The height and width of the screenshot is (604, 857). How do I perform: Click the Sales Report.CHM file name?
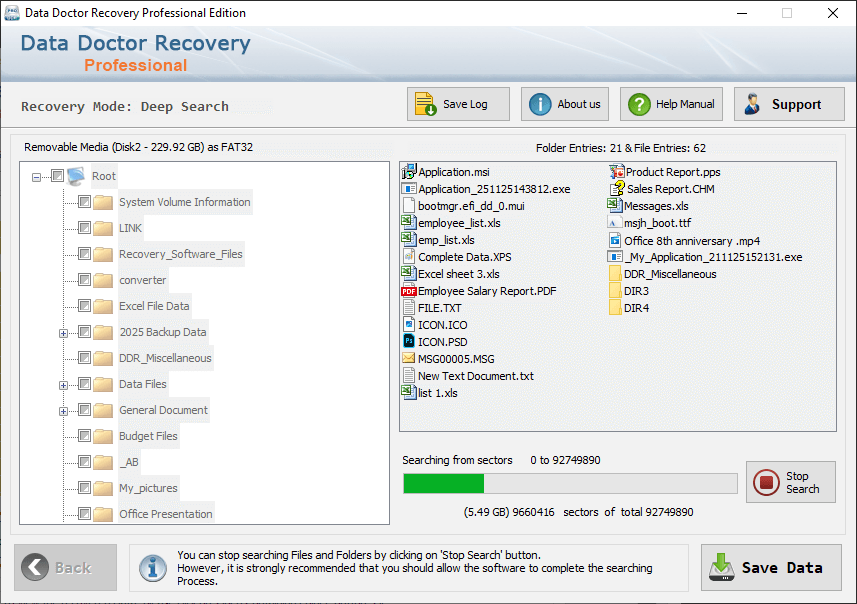pyautogui.click(x=671, y=189)
